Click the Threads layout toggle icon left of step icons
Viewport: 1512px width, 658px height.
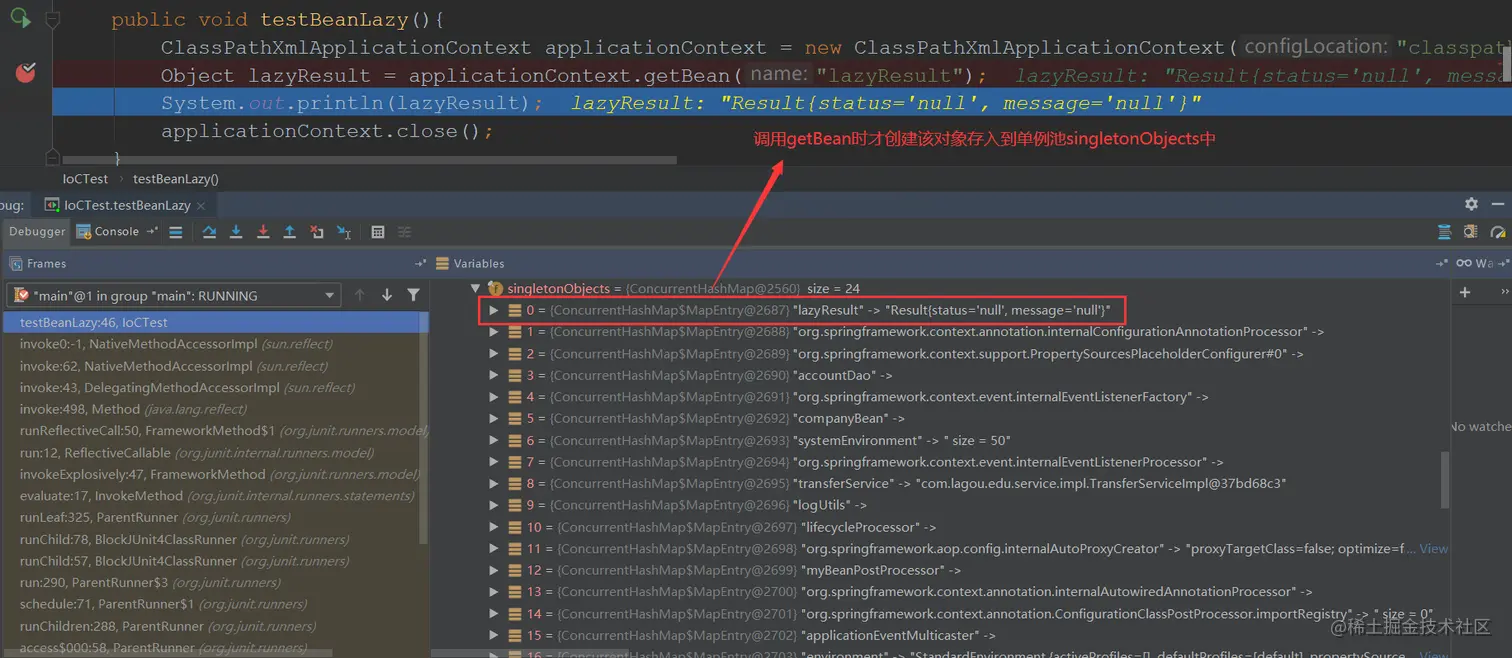176,232
